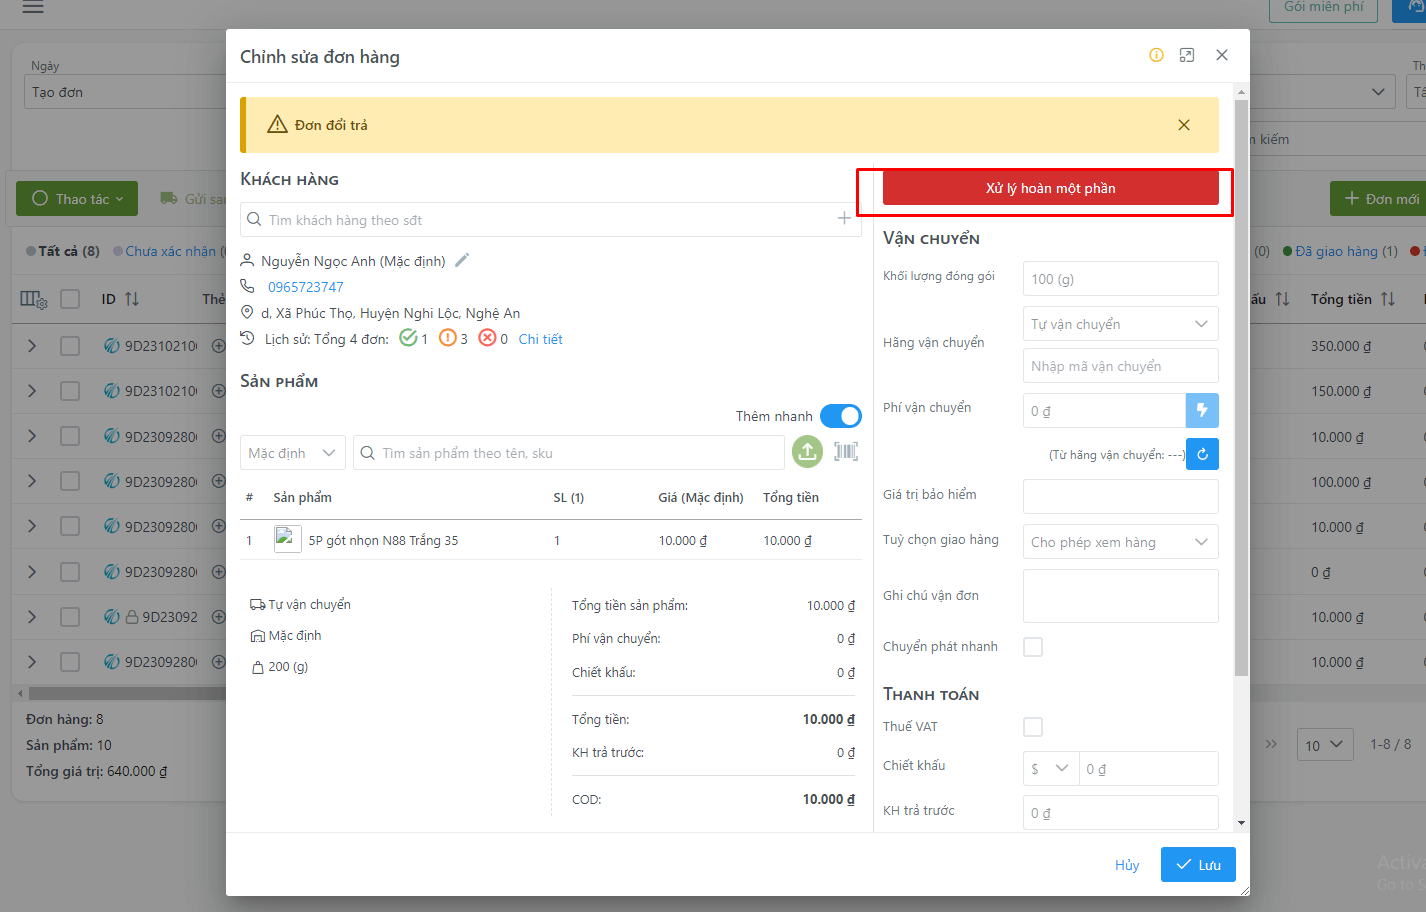This screenshot has height=912, width=1426.
Task: Click the product search field
Action: pos(569,453)
